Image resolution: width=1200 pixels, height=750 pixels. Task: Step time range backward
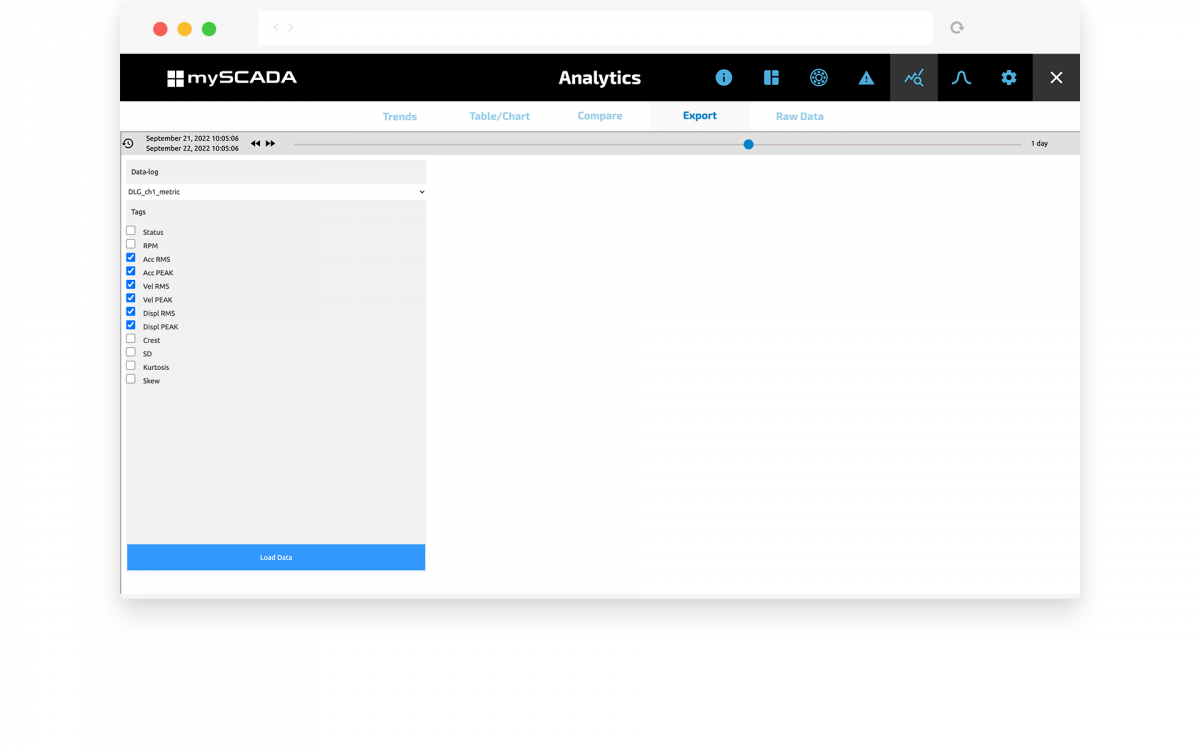(255, 143)
